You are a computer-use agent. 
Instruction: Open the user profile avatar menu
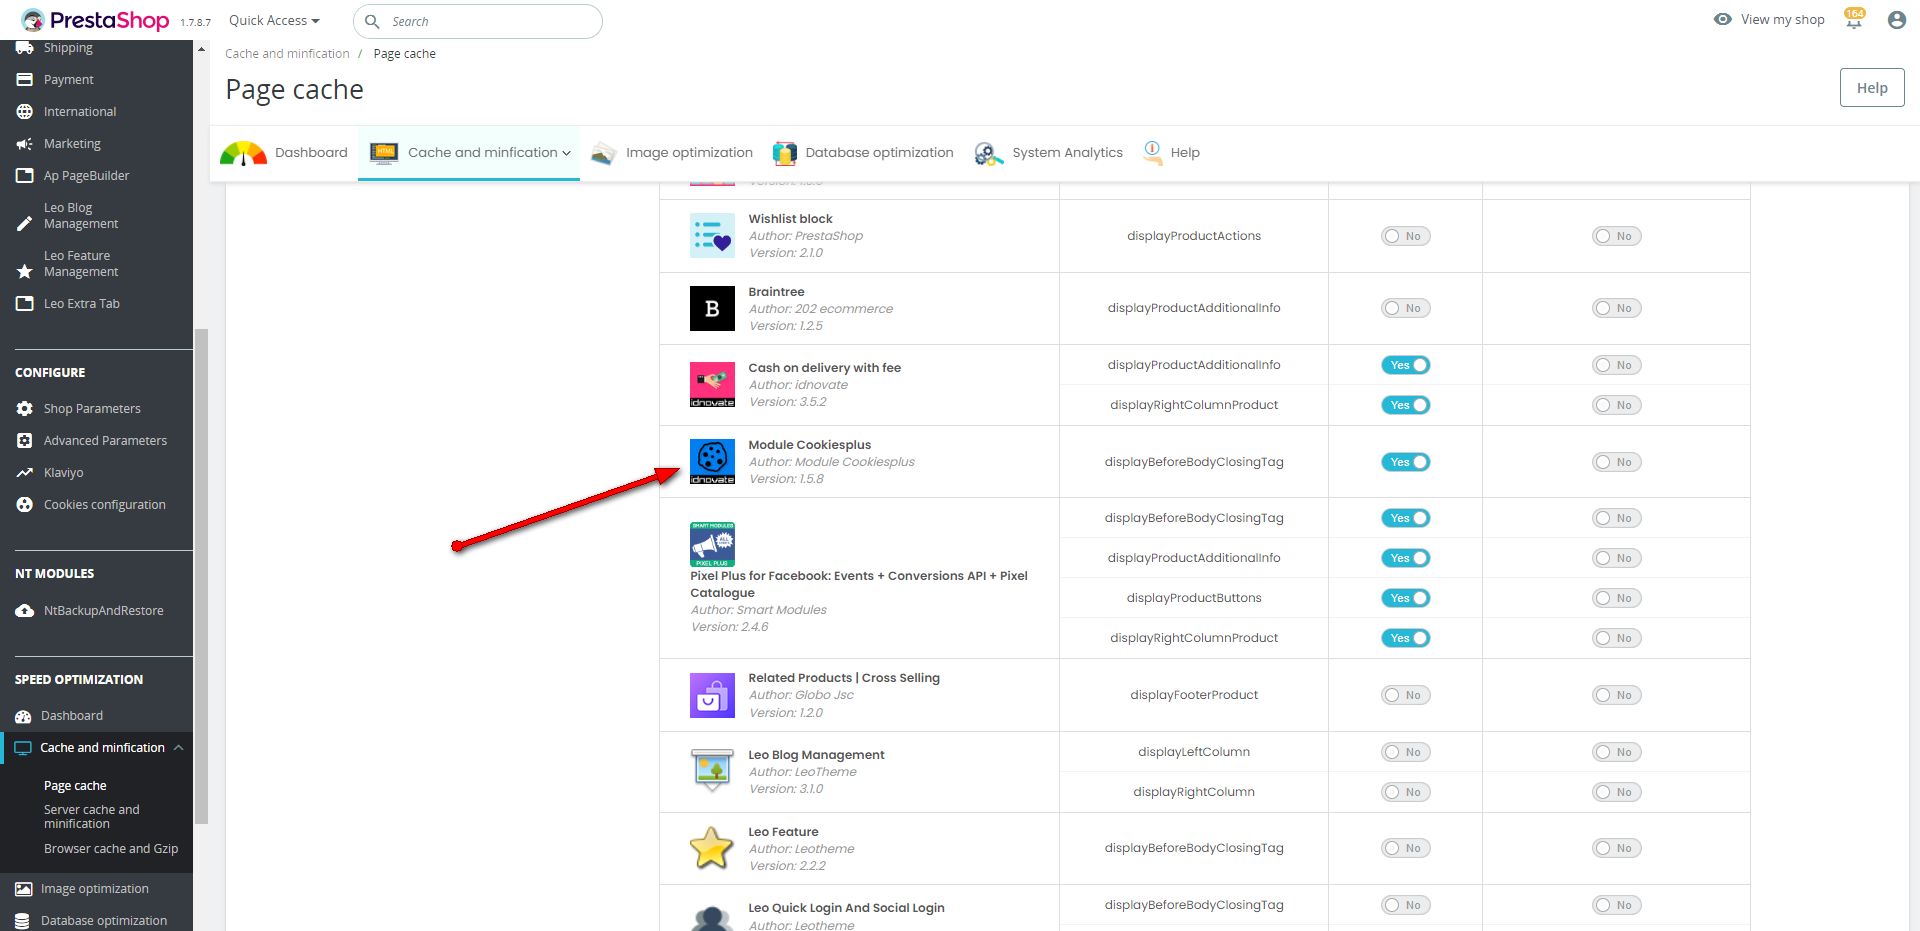tap(1896, 20)
